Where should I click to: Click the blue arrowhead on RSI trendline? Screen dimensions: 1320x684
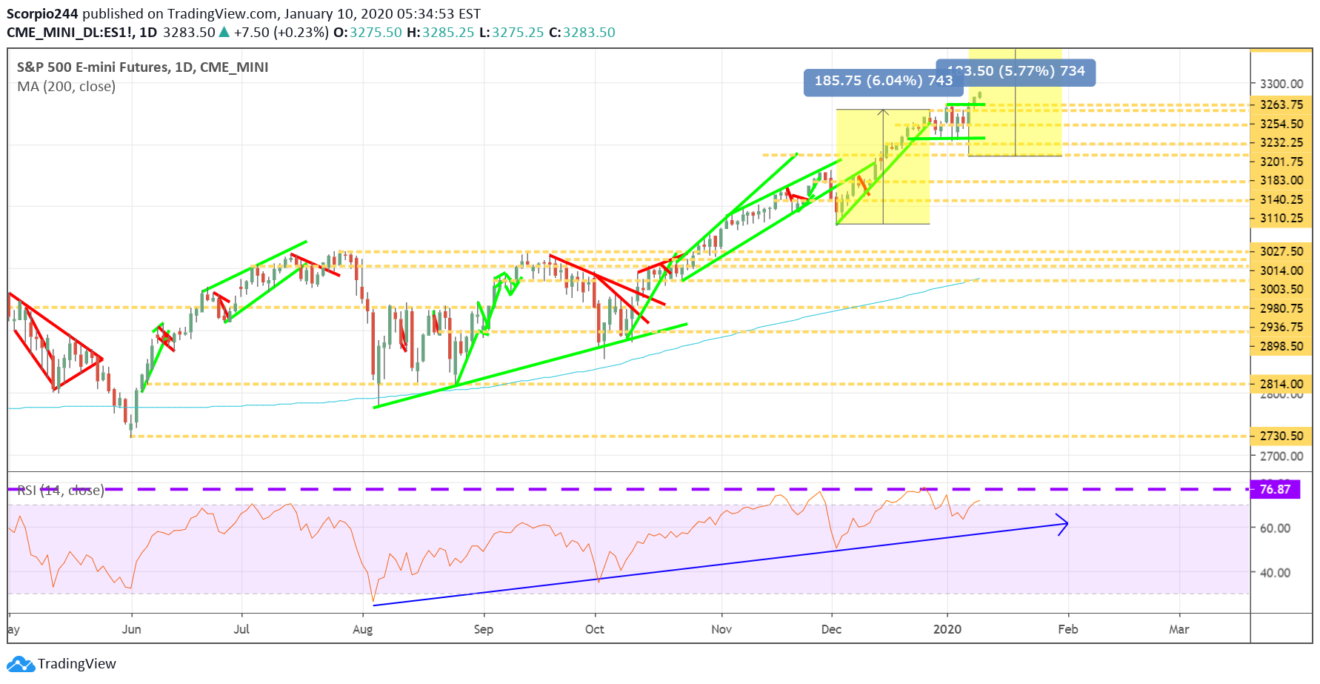point(1064,522)
